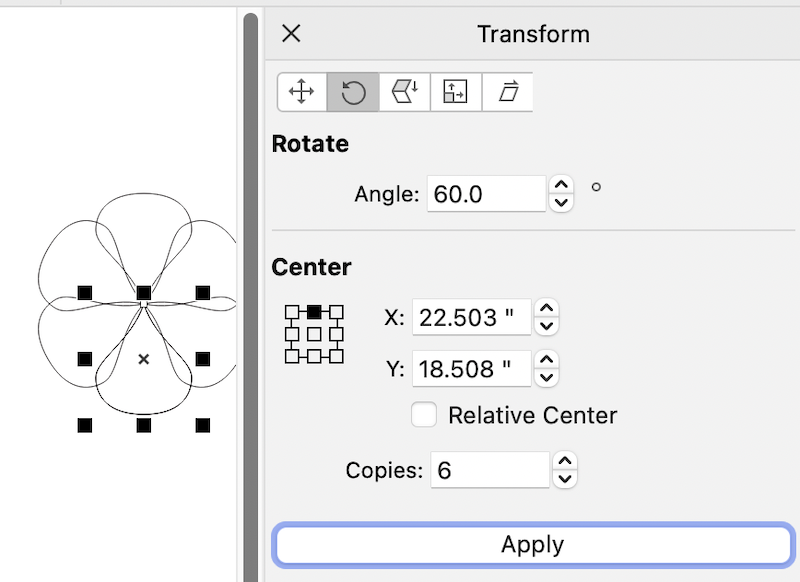Image resolution: width=800 pixels, height=582 pixels.
Task: Select the Skew transform tab icon
Action: coord(508,92)
